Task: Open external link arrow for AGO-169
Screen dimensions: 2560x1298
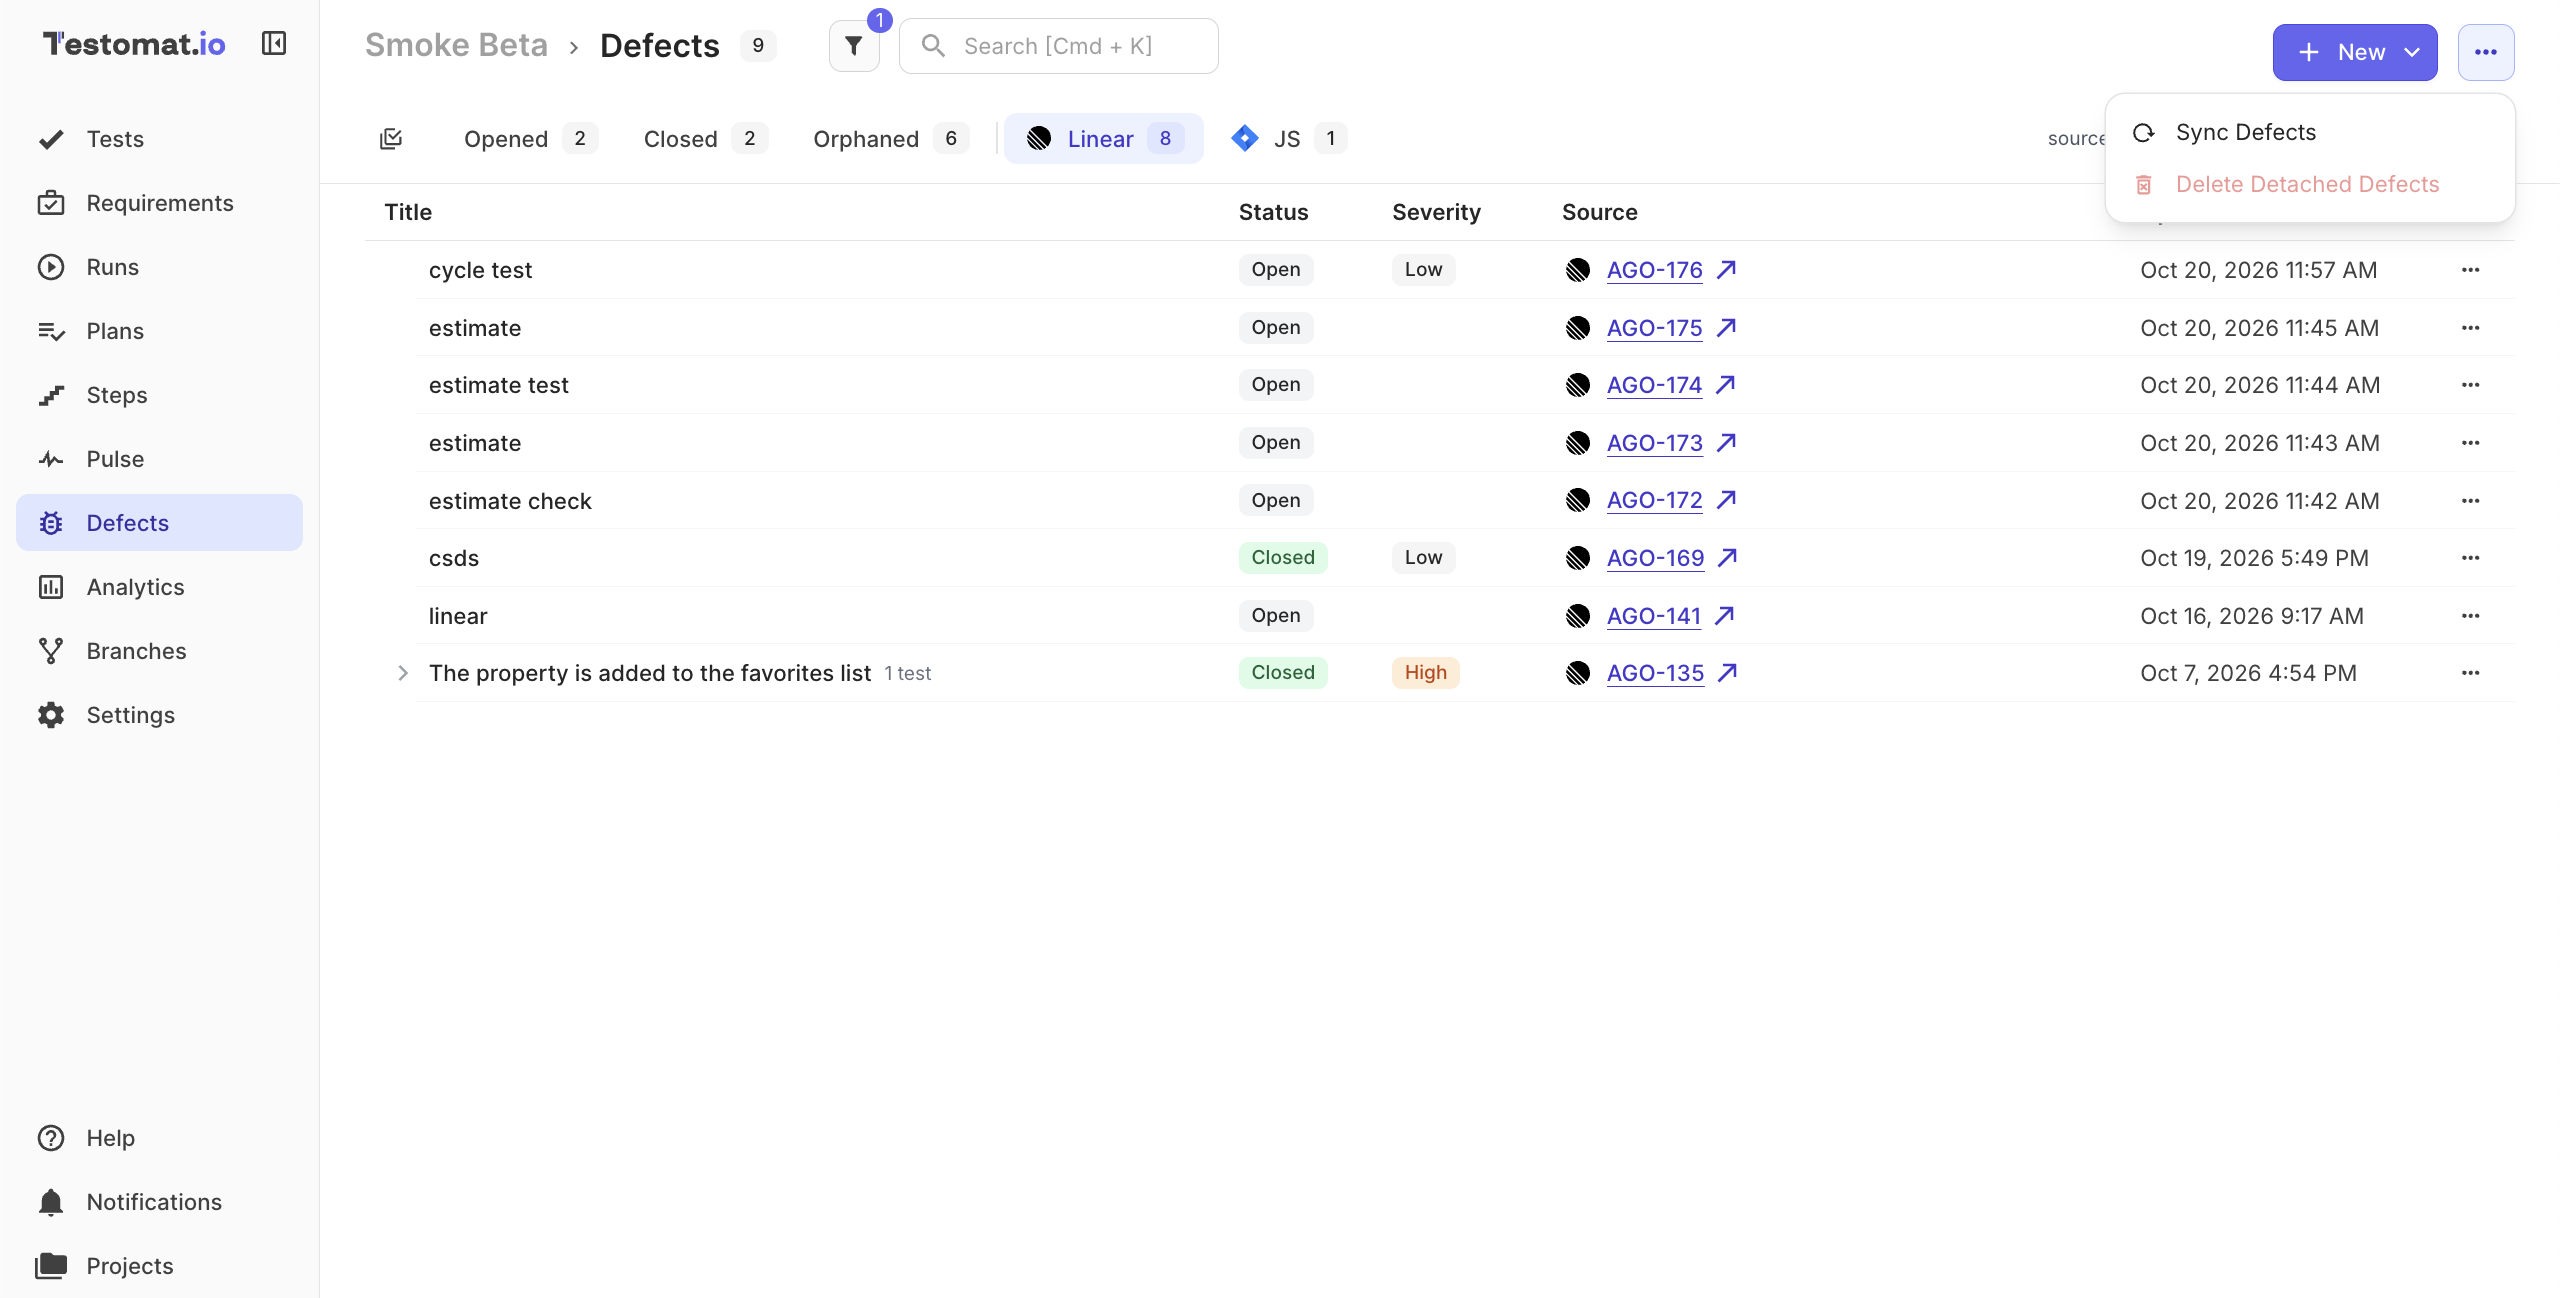Action: point(1727,557)
